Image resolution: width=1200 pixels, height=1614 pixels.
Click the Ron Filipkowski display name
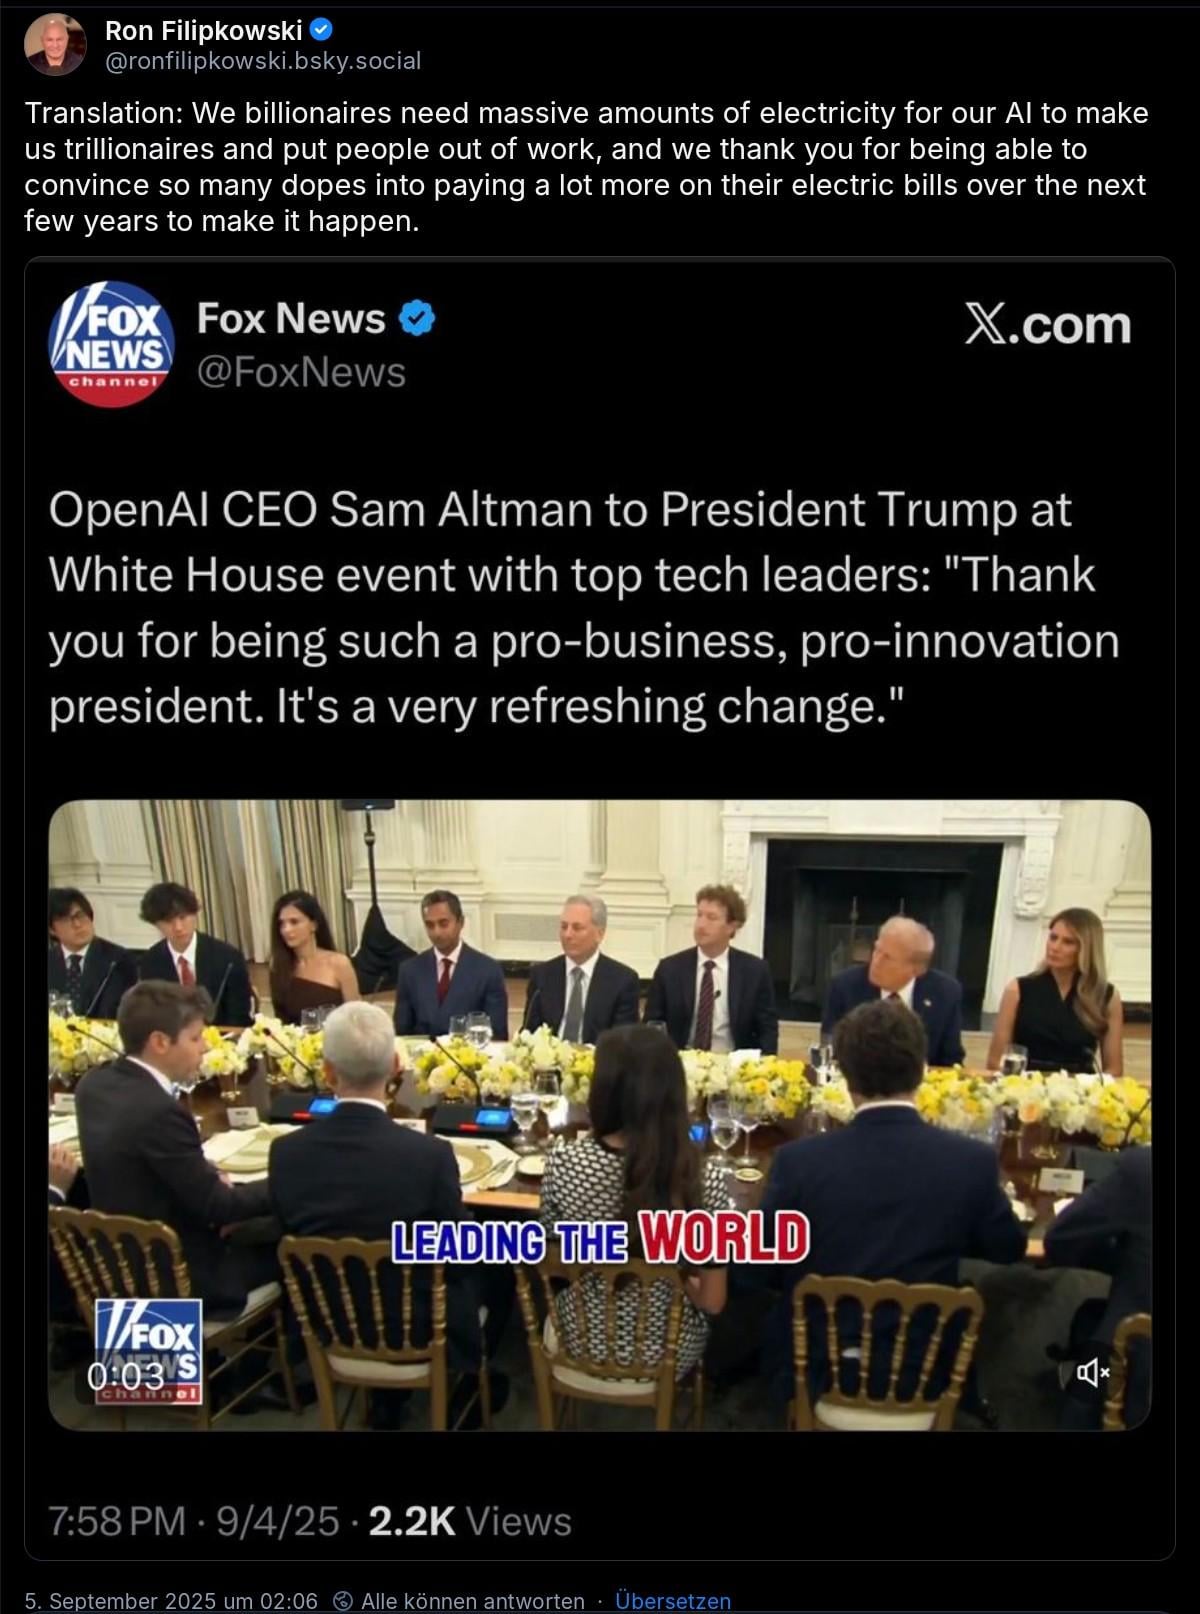(x=204, y=31)
